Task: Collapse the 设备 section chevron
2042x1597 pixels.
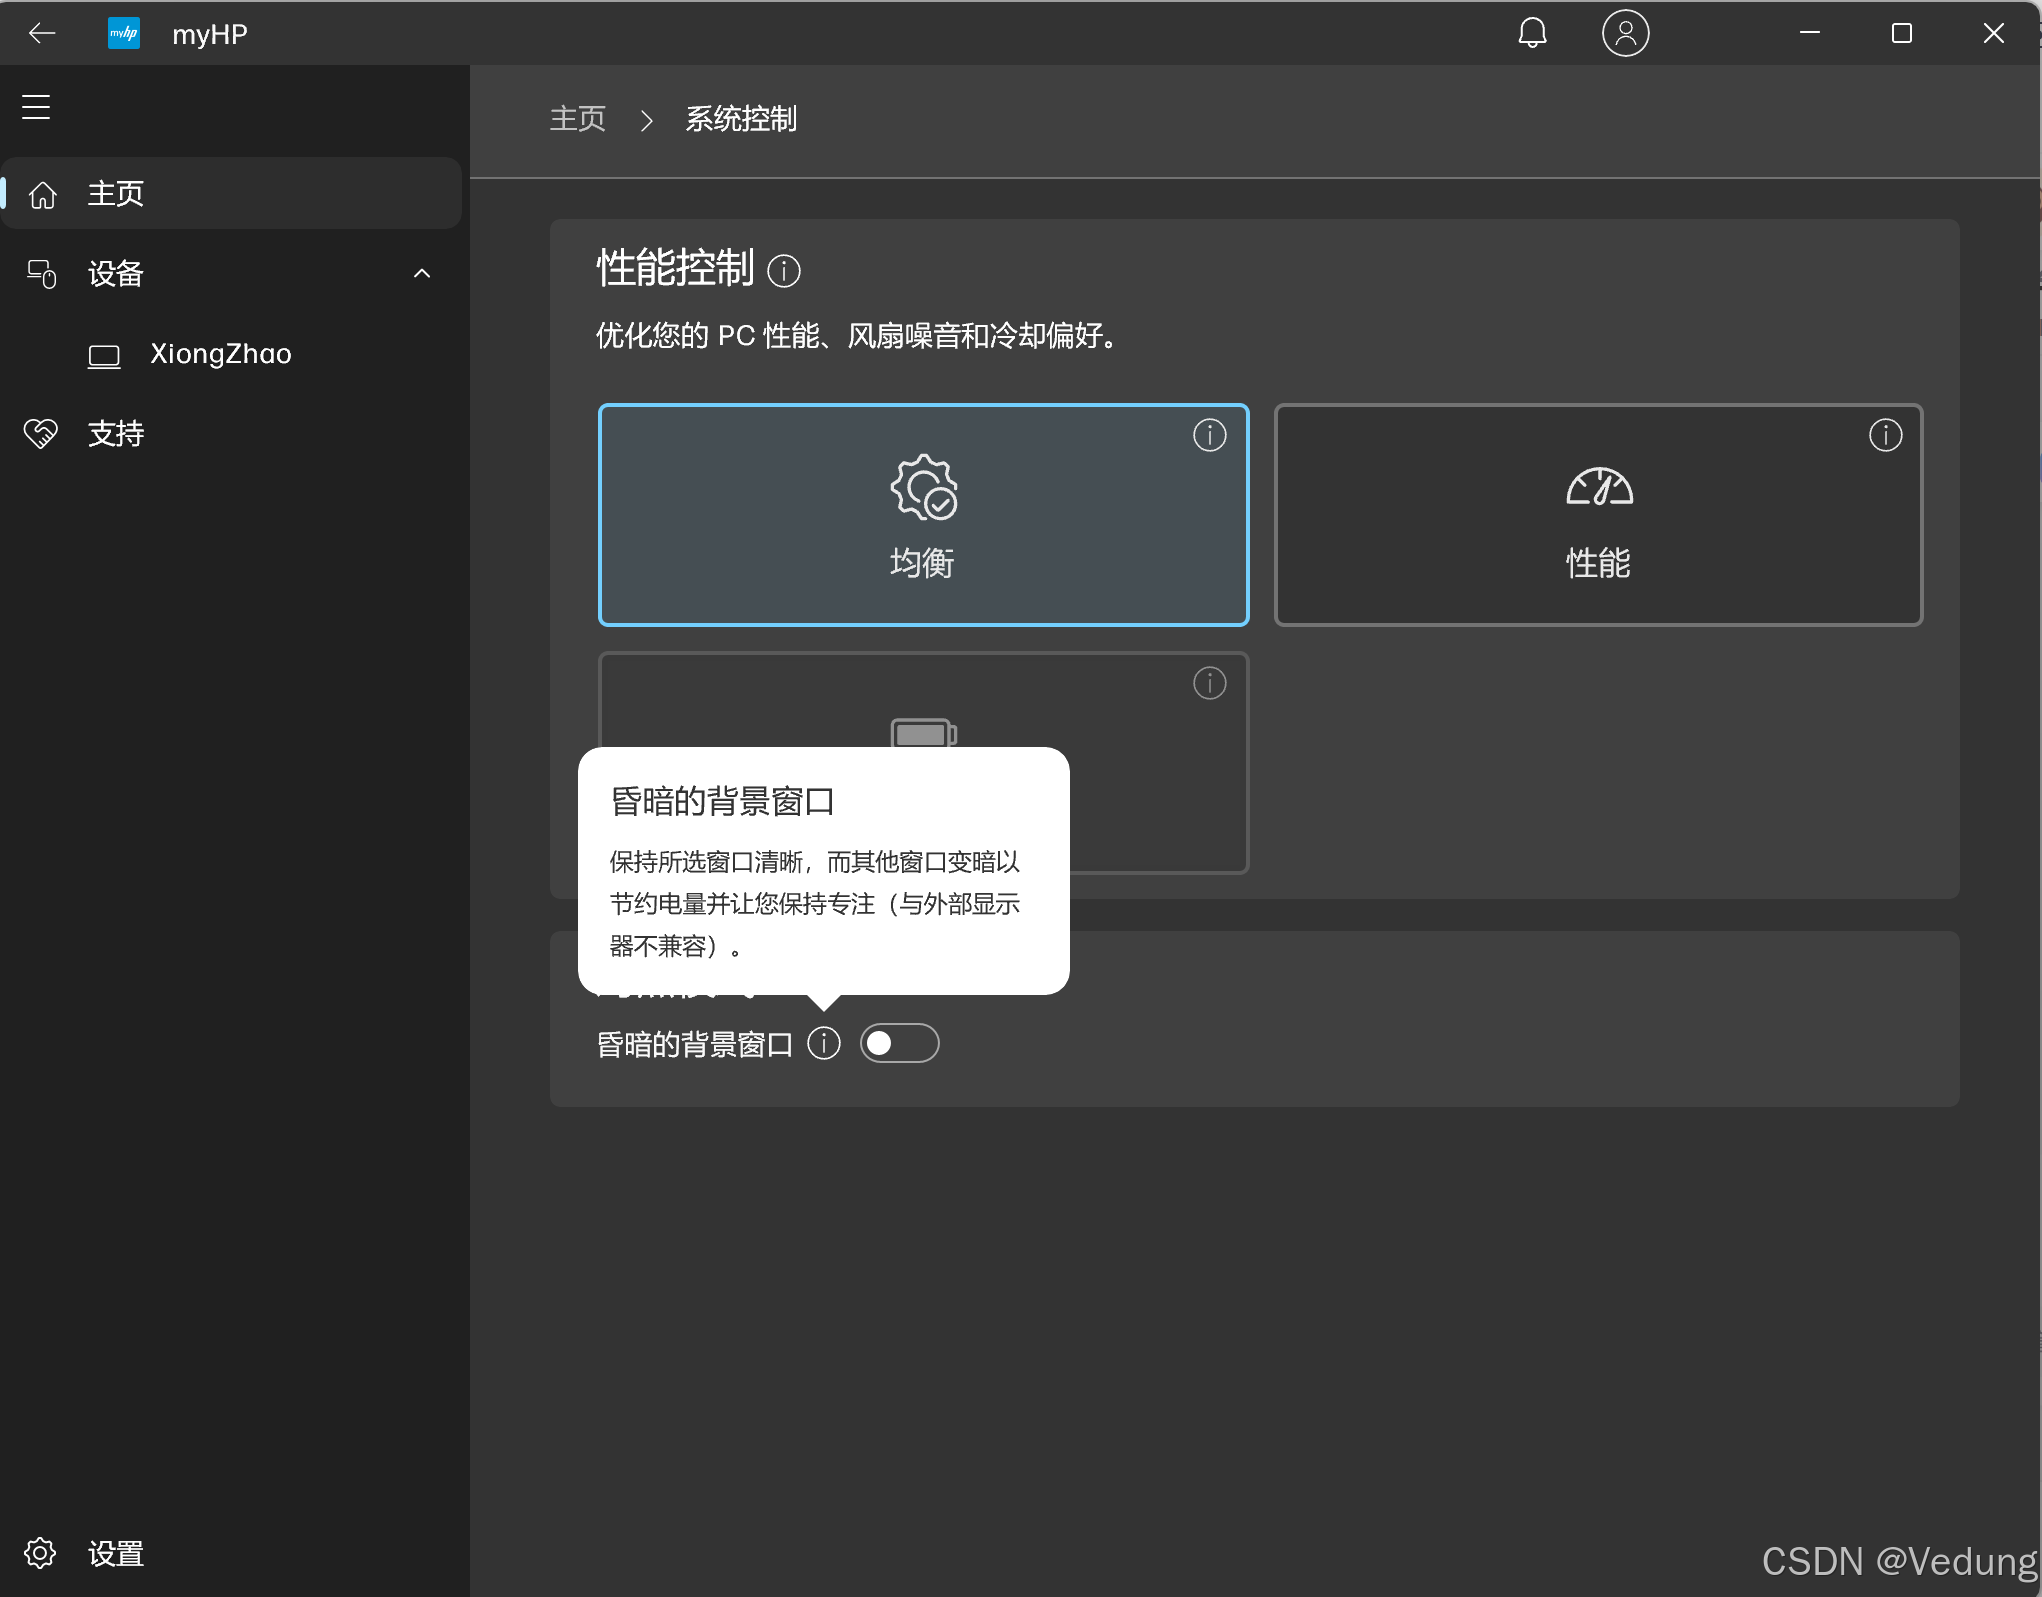Action: [x=422, y=273]
